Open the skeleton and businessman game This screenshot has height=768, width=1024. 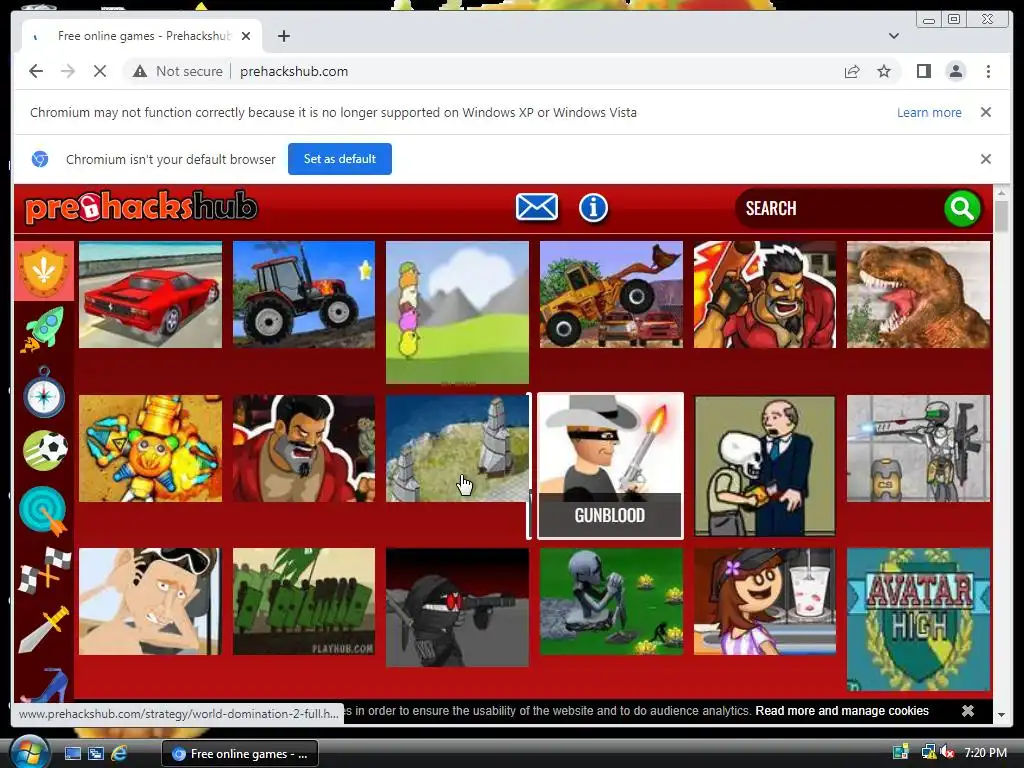[x=765, y=466]
